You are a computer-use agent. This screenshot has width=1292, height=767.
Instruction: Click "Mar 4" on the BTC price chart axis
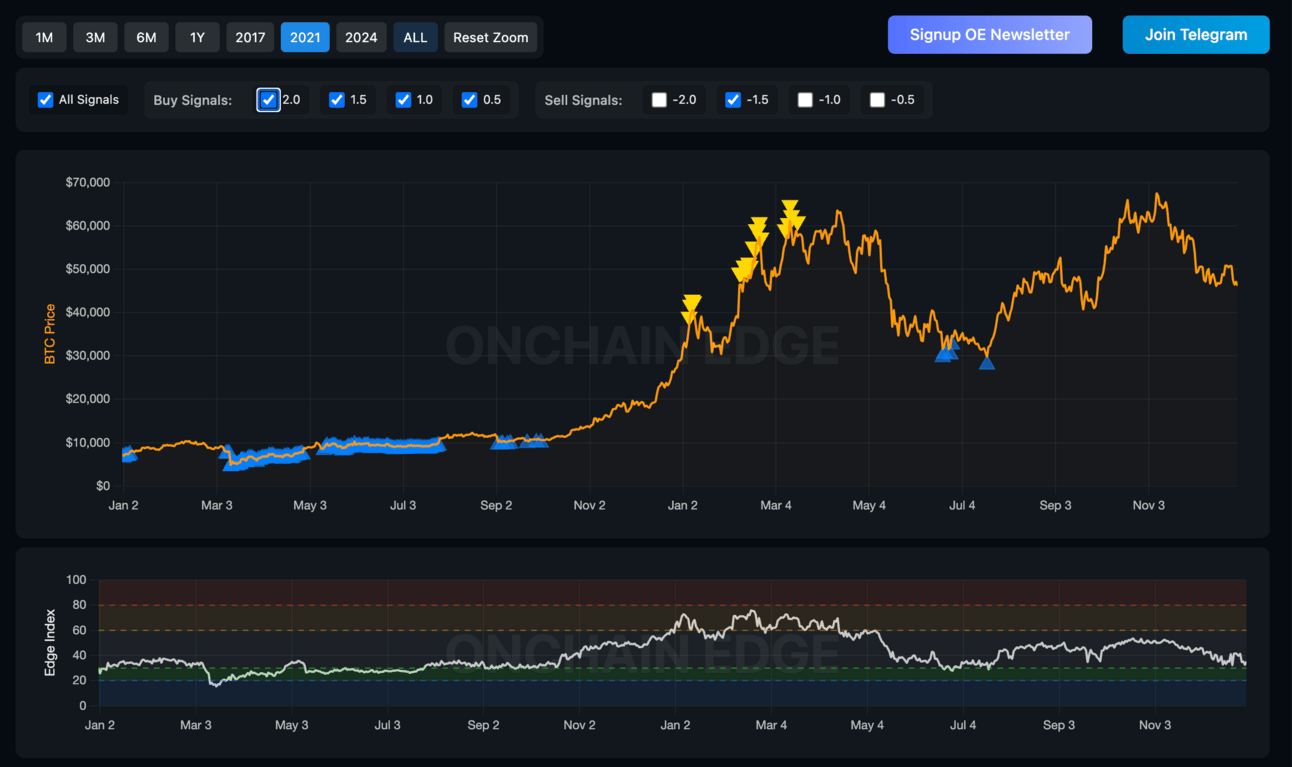click(776, 506)
